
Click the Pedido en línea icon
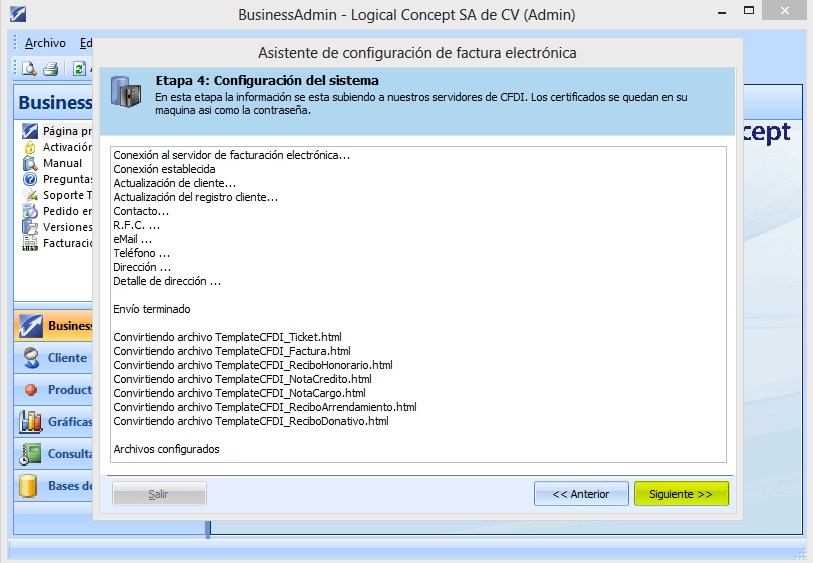click(30, 211)
